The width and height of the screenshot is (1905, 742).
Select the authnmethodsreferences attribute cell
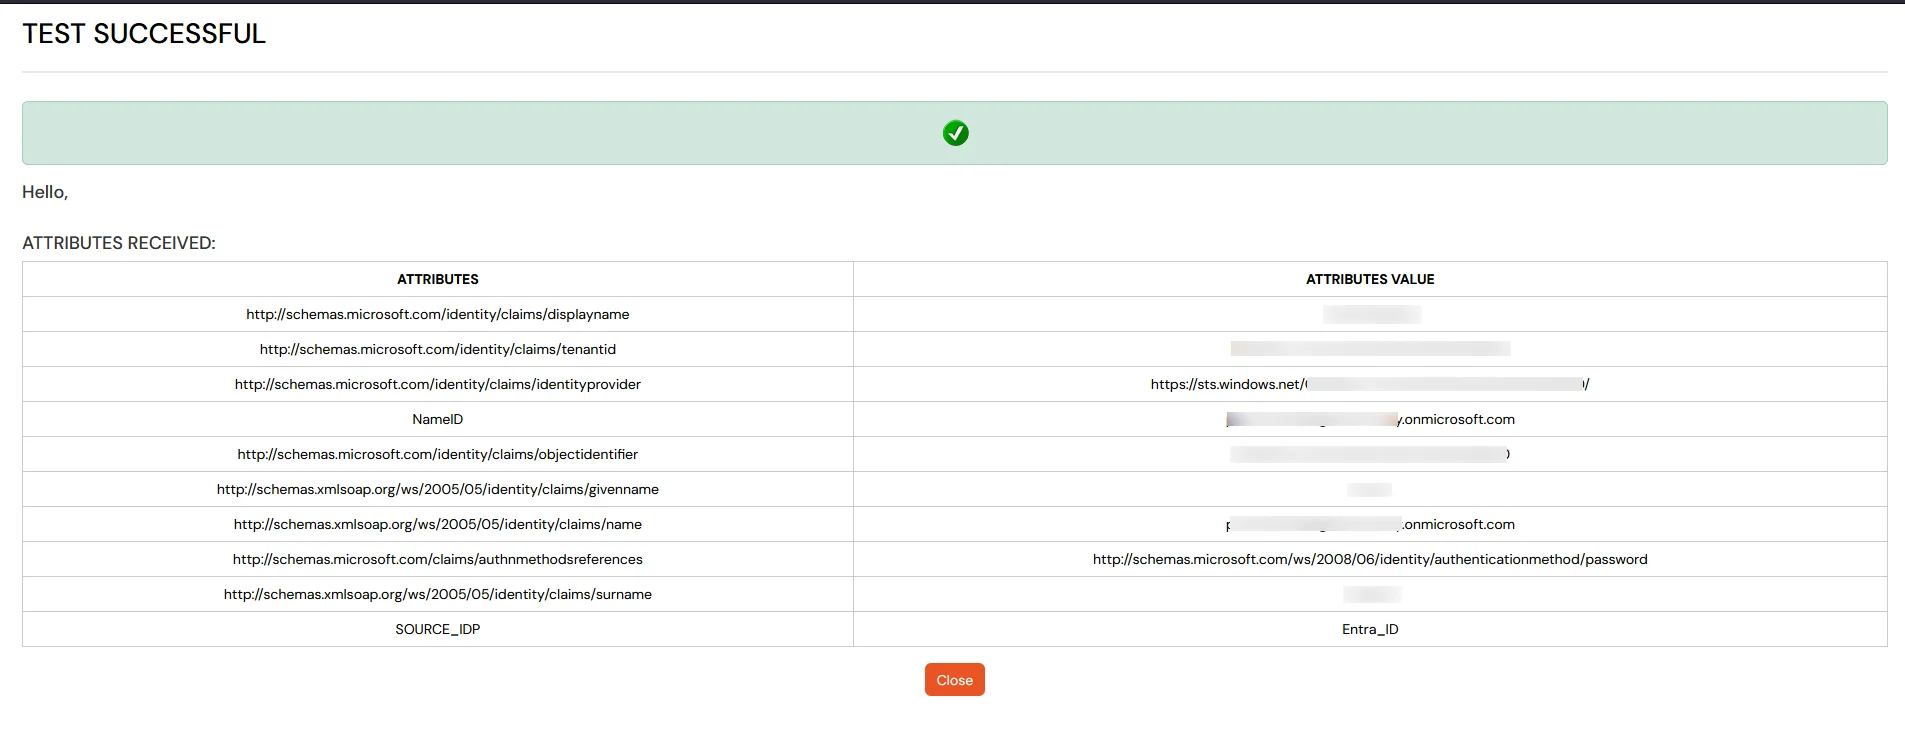(438, 559)
